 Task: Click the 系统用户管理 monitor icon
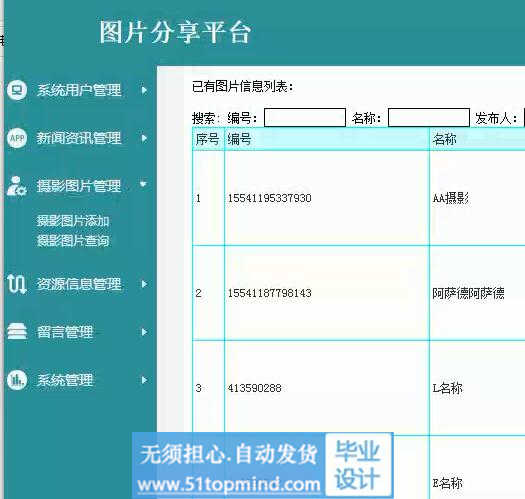(17, 90)
